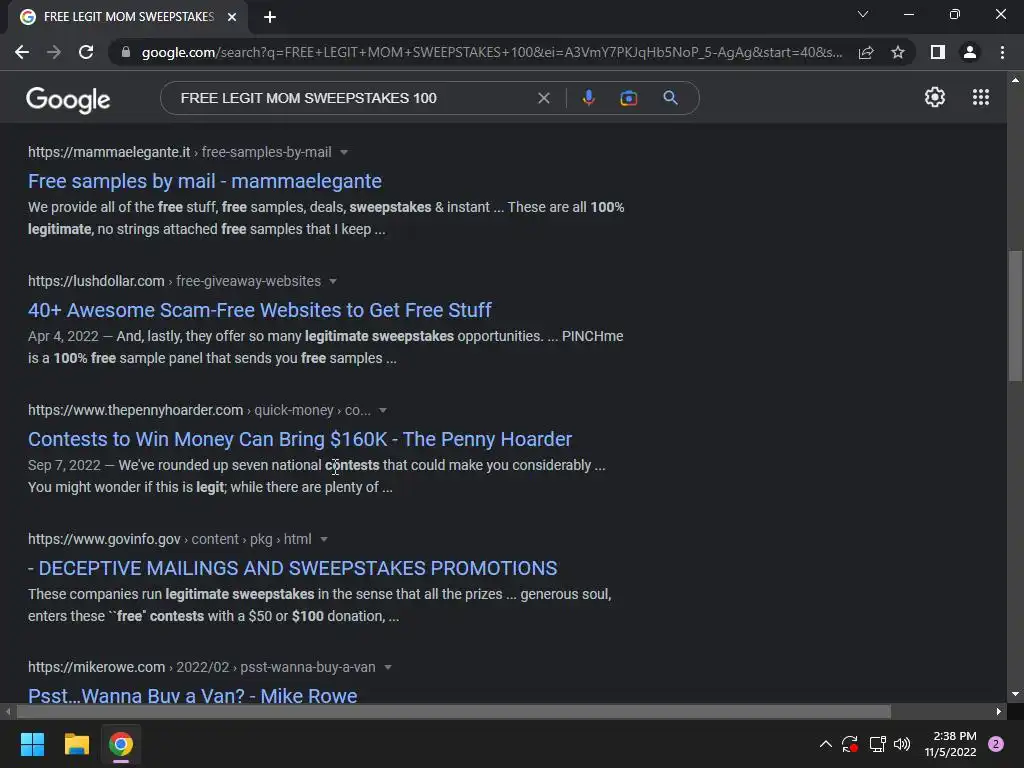Open the clock showing 2:38 PM
1024x768 pixels.
click(950, 744)
